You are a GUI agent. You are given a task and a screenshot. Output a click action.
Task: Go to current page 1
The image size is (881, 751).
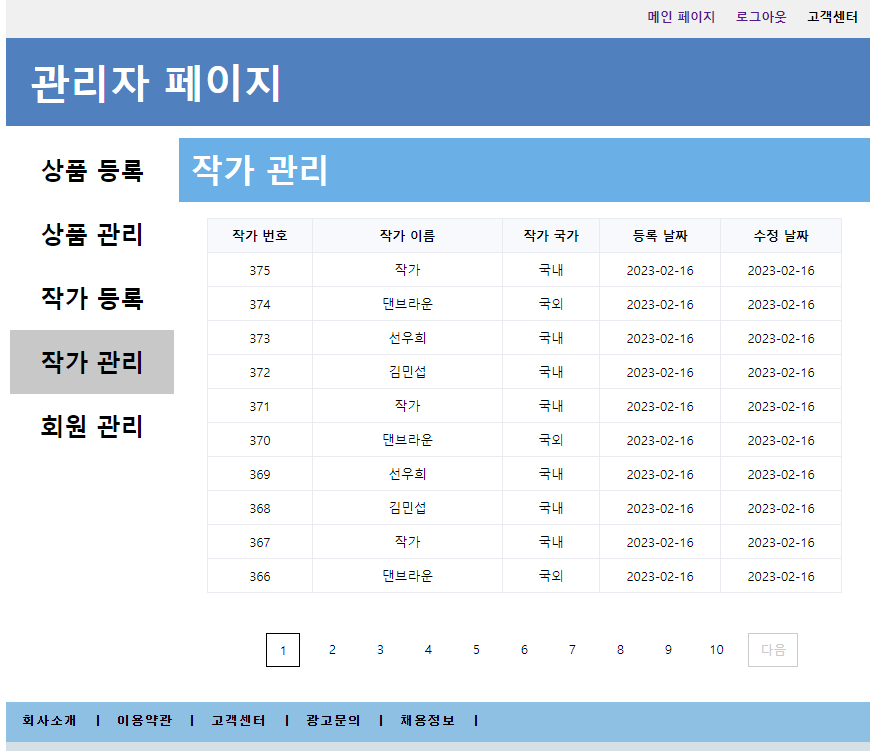click(x=283, y=650)
